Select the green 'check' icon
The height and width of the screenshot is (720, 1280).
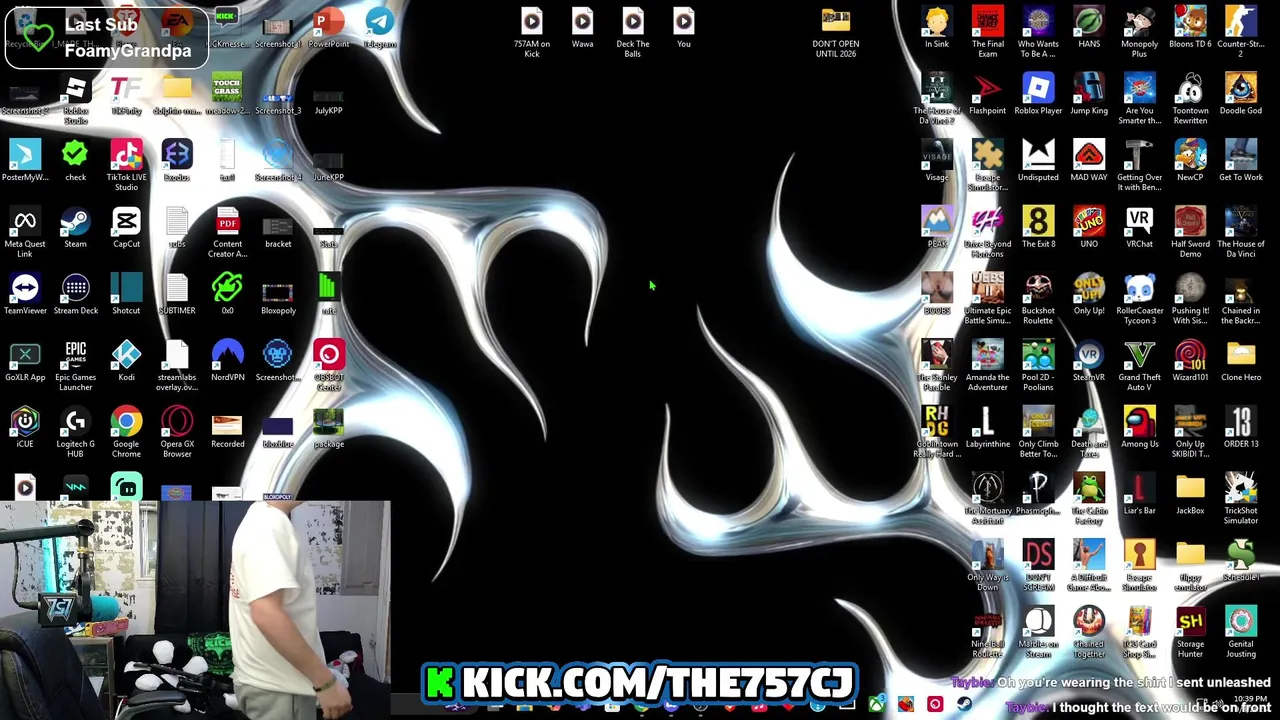(x=75, y=162)
